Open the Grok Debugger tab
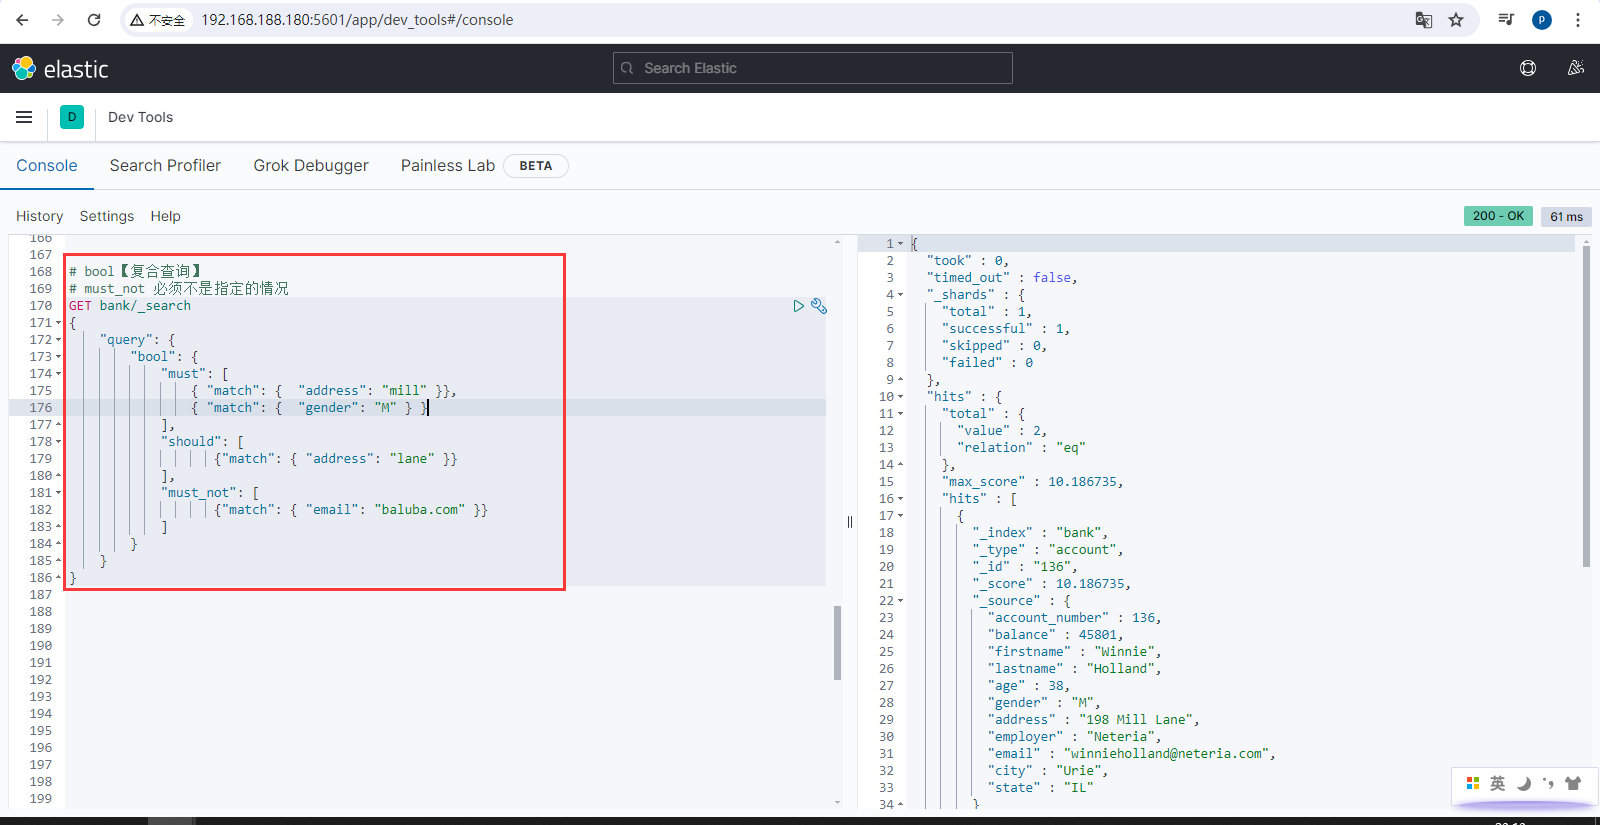The width and height of the screenshot is (1600, 825). pos(311,165)
